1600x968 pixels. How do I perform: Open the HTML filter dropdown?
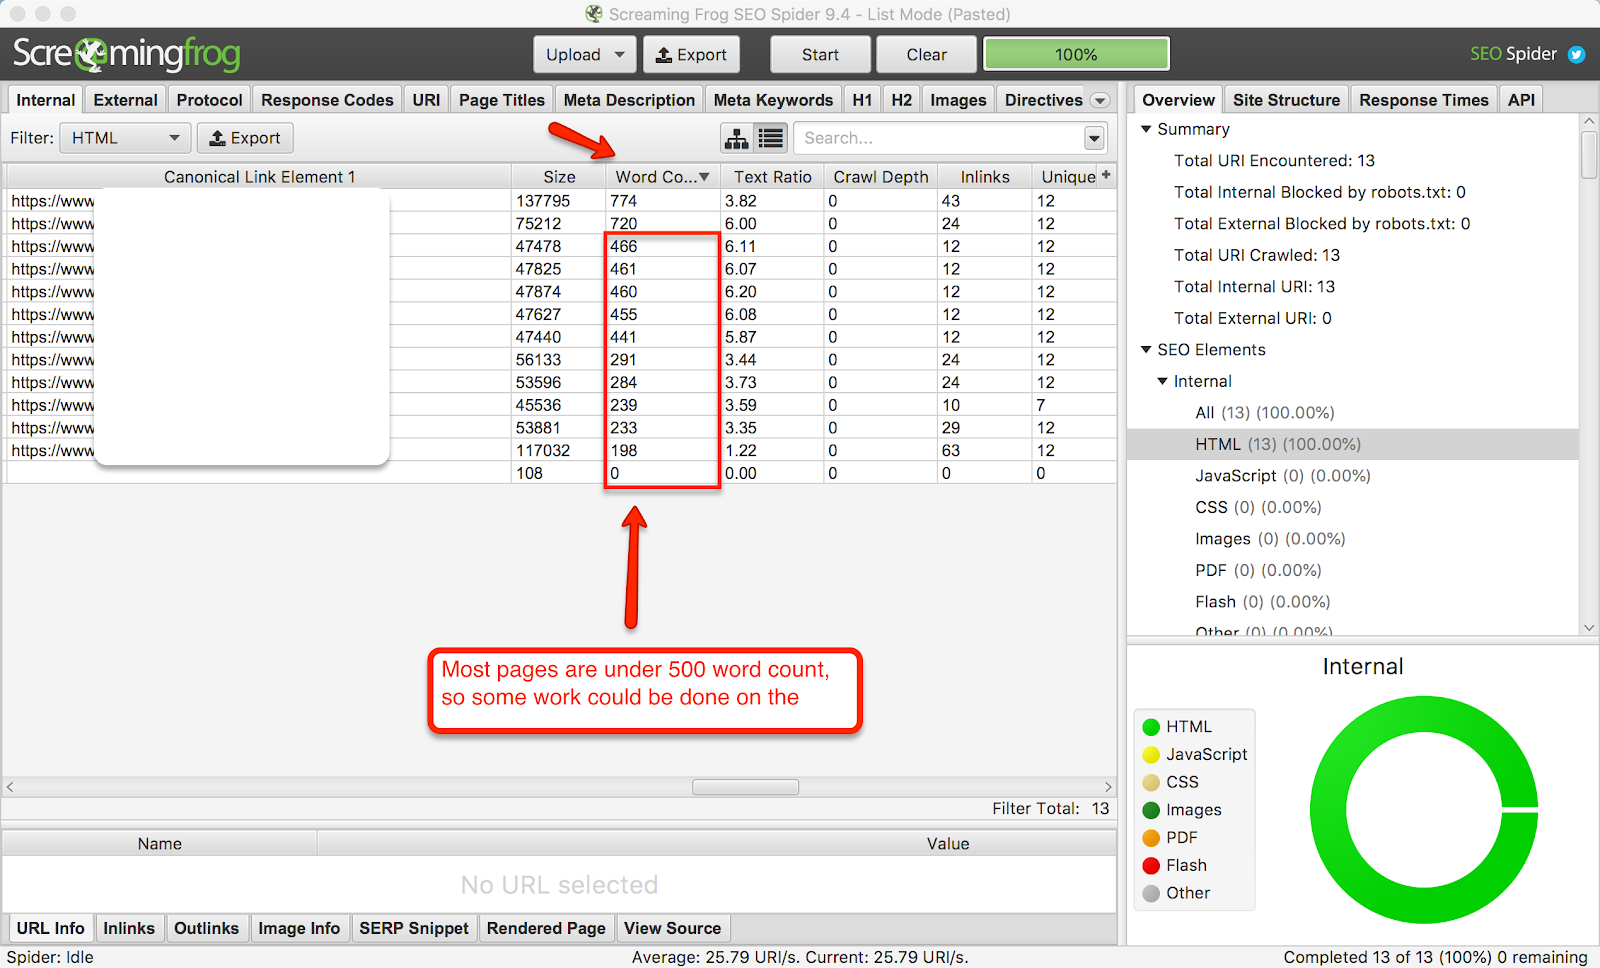tap(125, 138)
